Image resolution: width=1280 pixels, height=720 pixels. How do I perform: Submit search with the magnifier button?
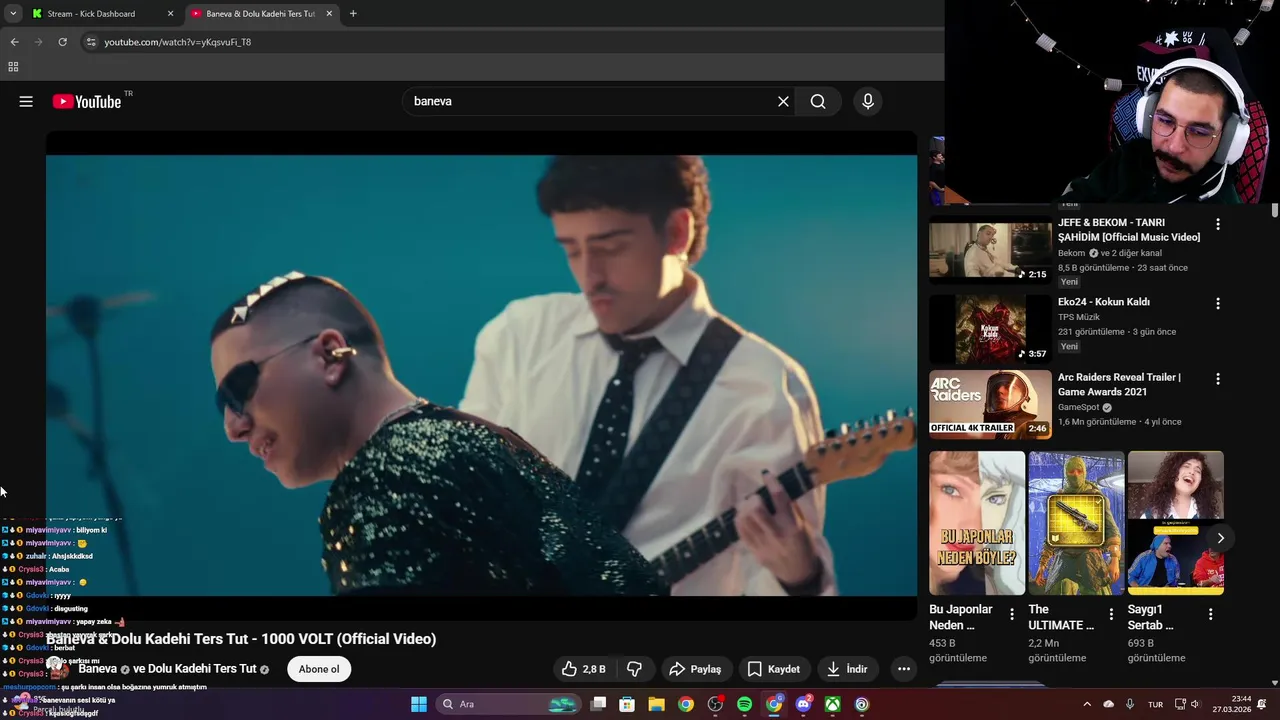coord(818,101)
